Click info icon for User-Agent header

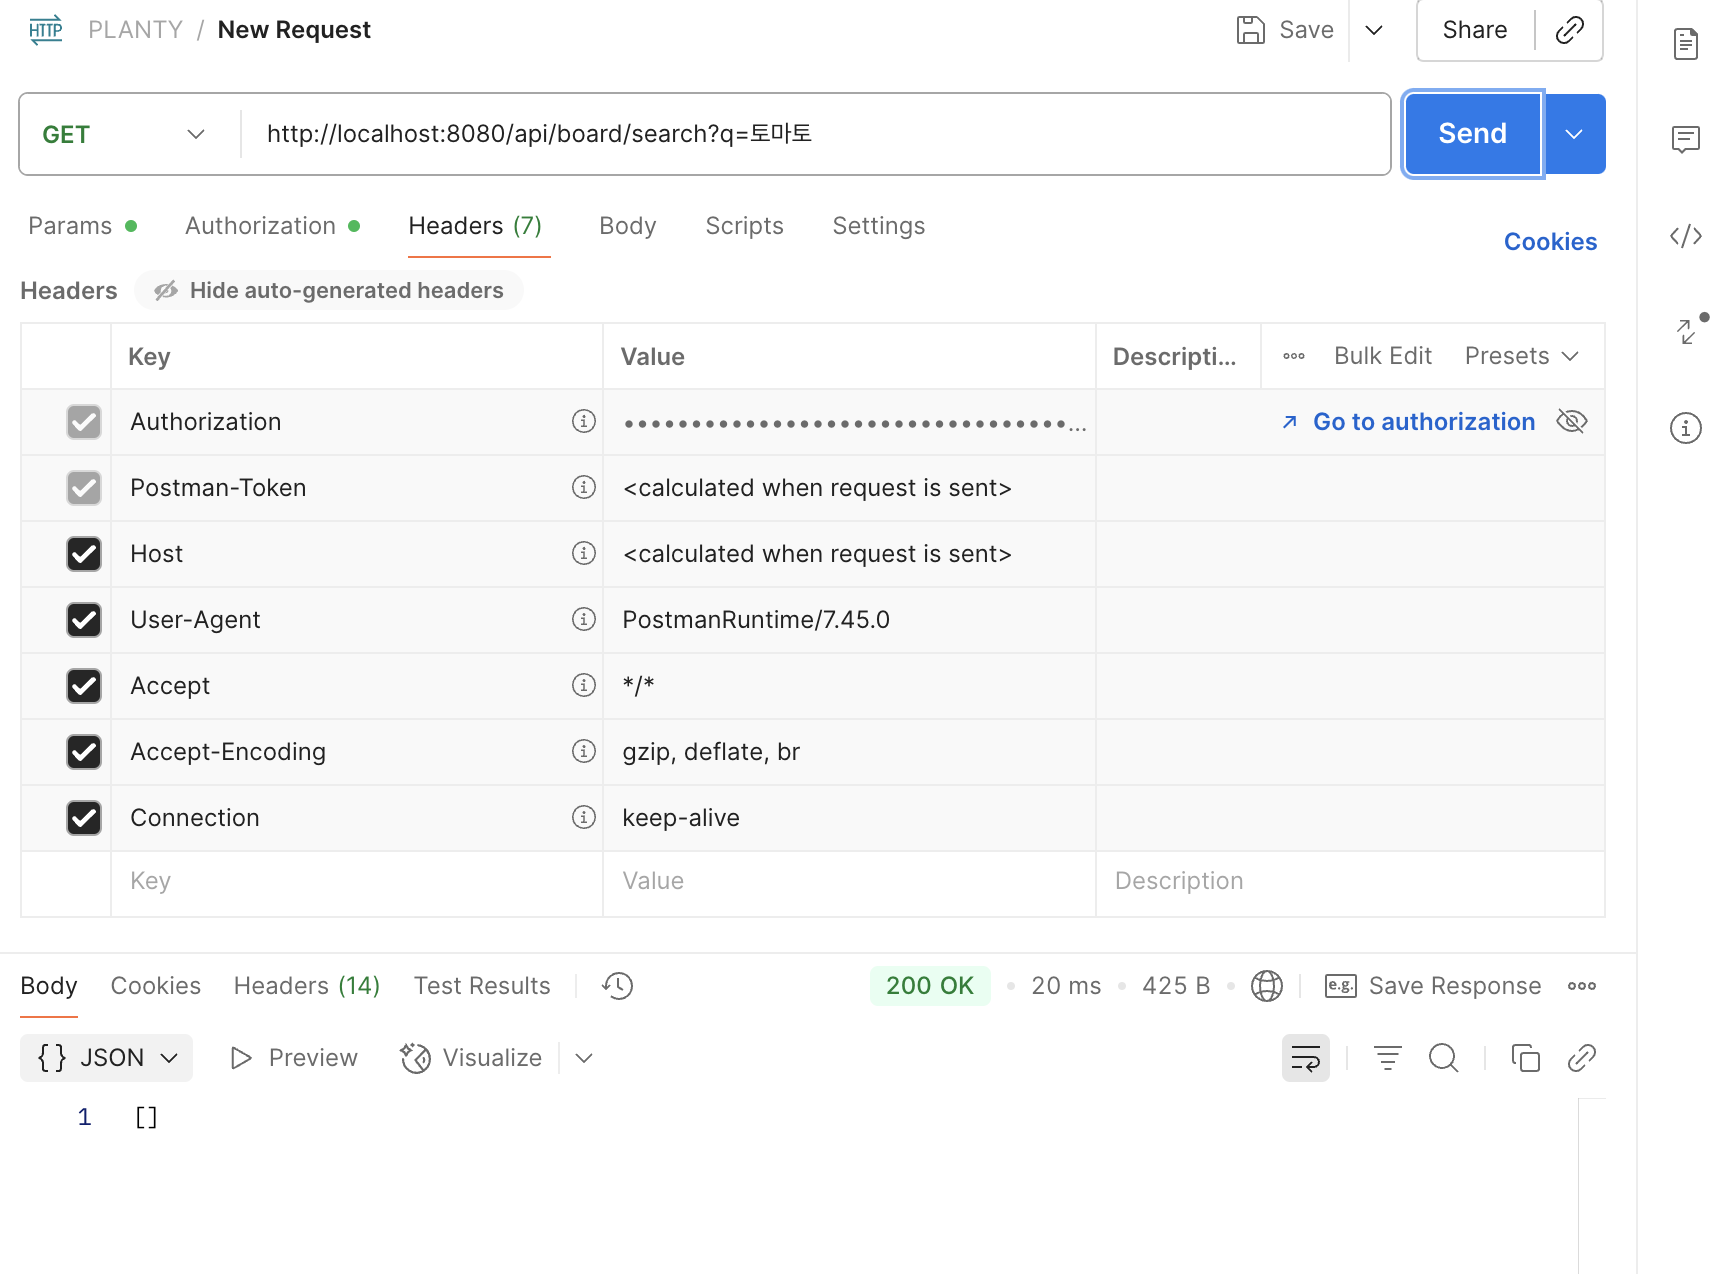tap(584, 619)
